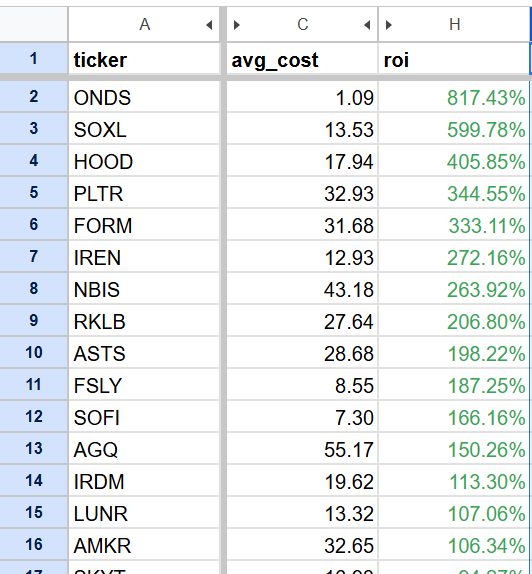This screenshot has width=532, height=574.
Task: Click avg_cost value 43.18
Action: pyautogui.click(x=302, y=288)
